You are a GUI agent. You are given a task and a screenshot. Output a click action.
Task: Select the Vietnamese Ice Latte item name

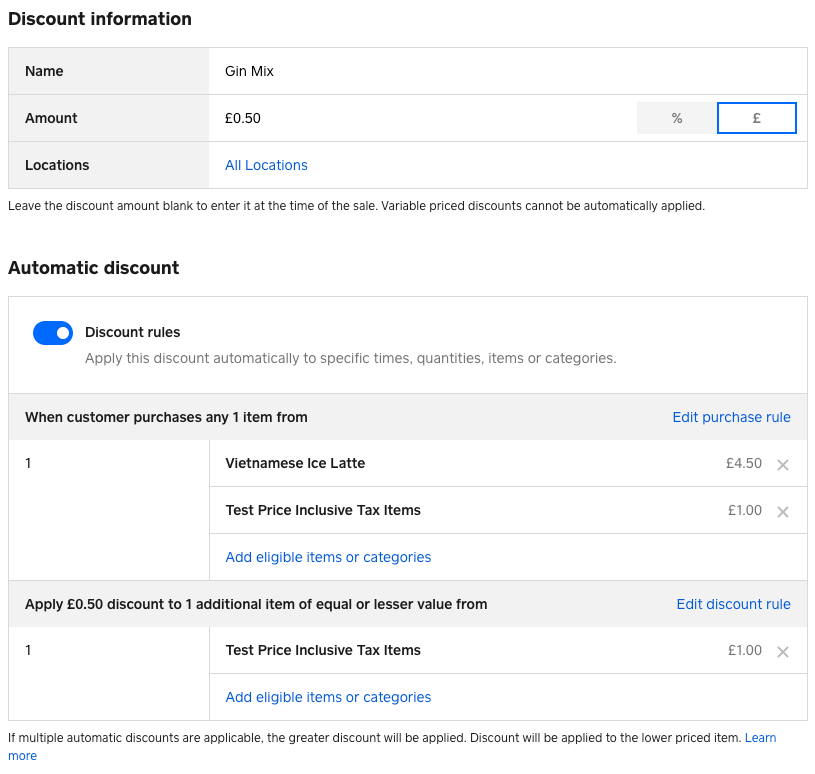[295, 463]
